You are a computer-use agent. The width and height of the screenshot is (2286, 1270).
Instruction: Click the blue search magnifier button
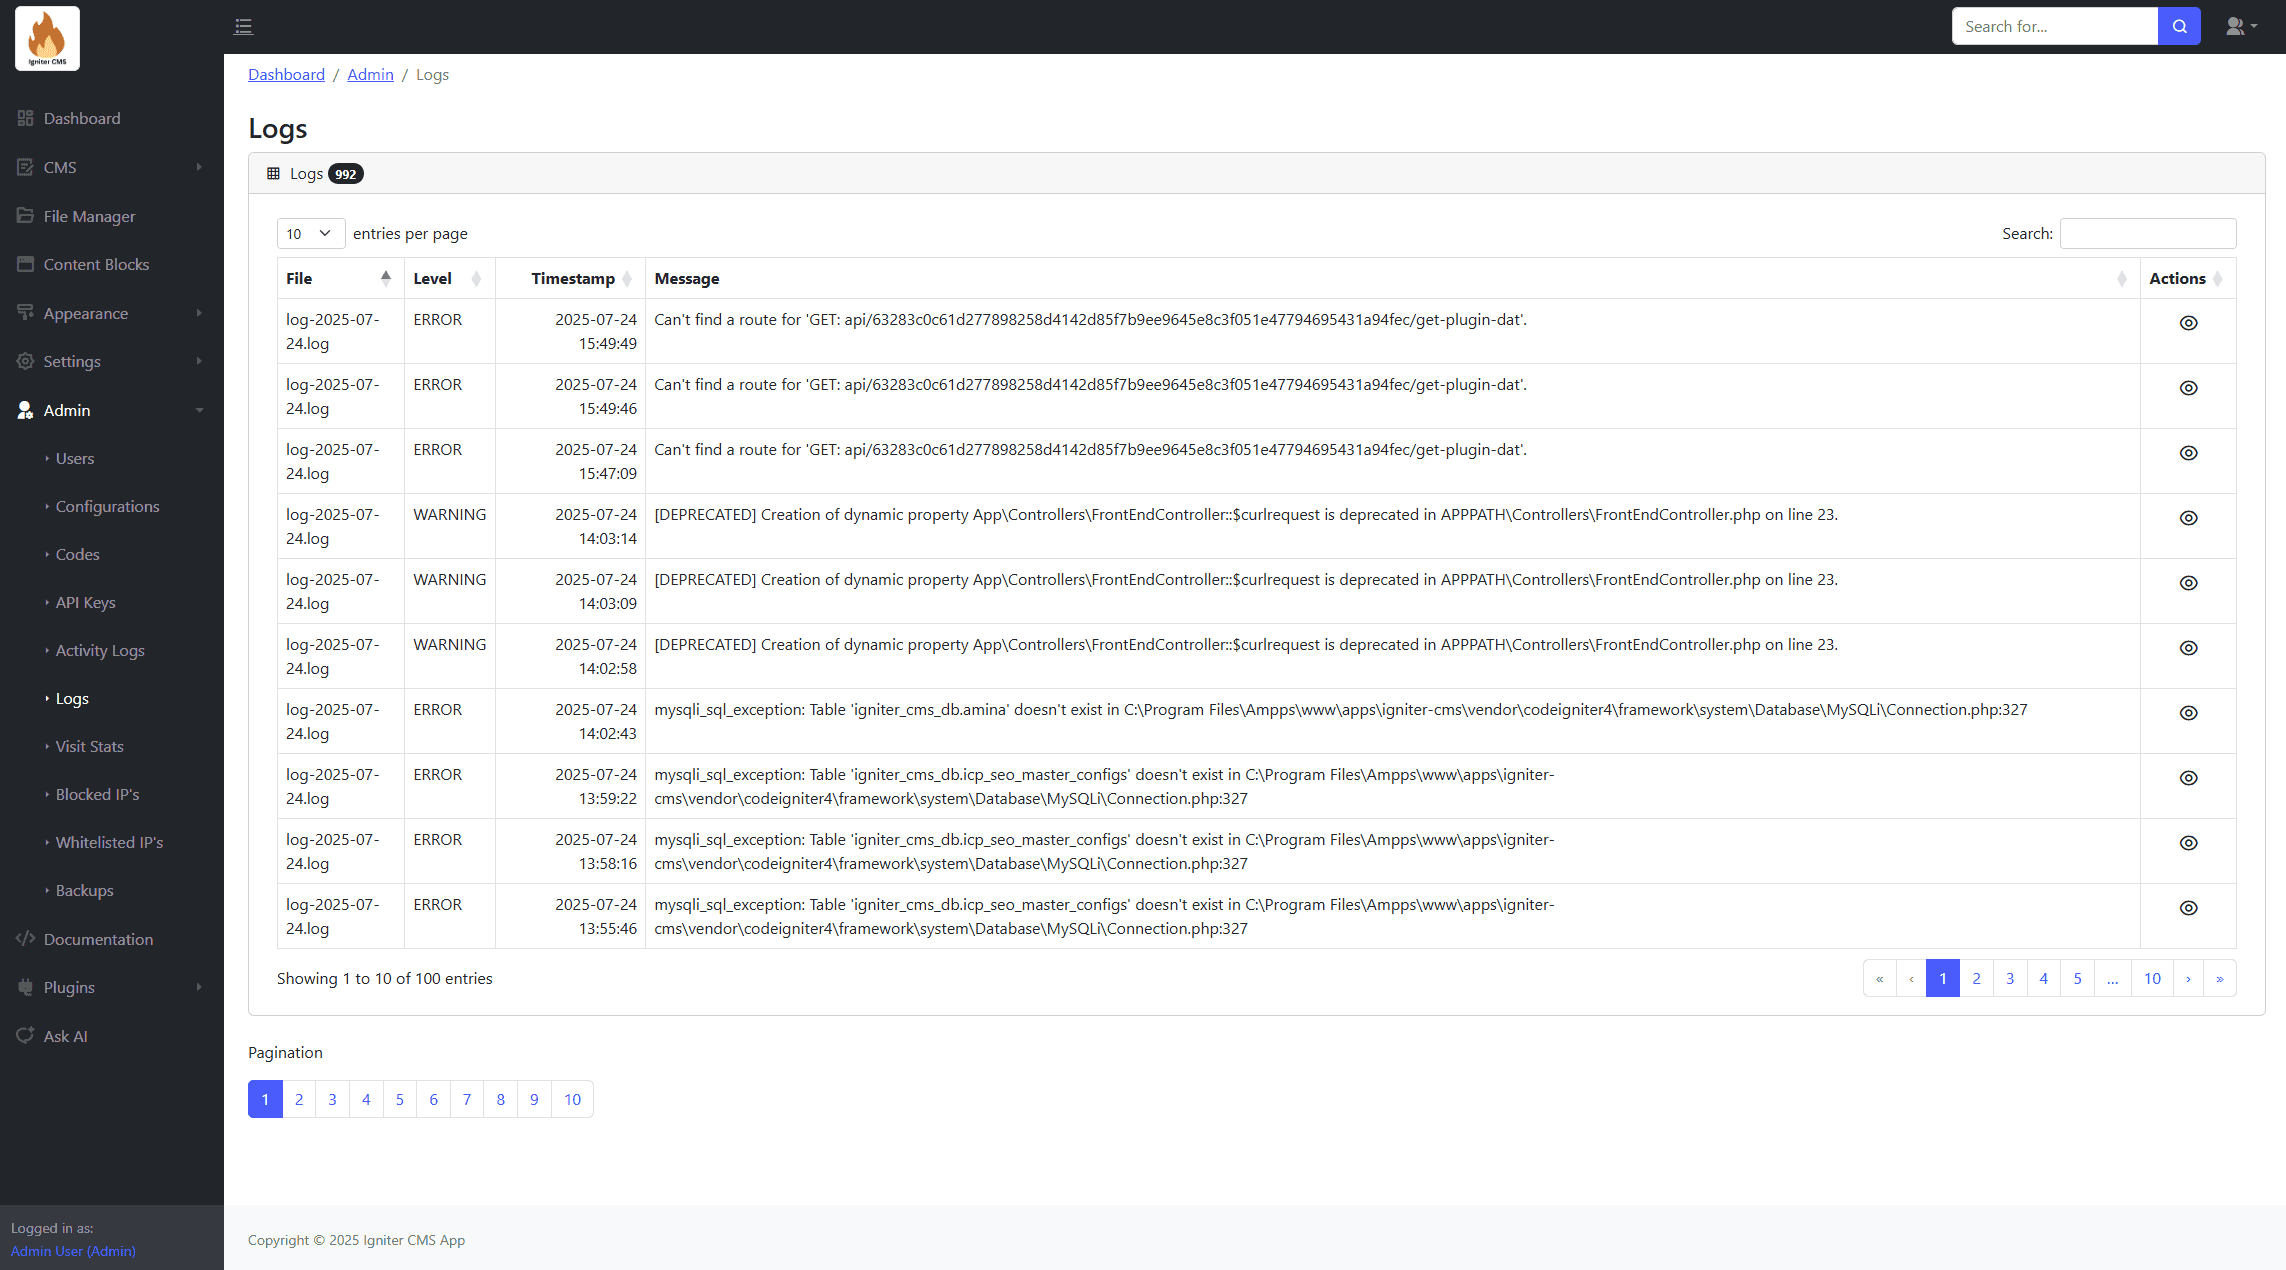pos(2179,27)
